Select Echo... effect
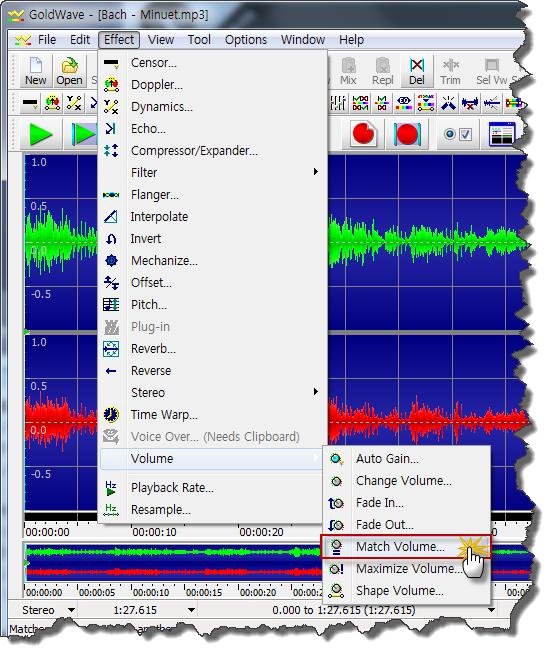The height and width of the screenshot is (650, 545). pos(212,129)
